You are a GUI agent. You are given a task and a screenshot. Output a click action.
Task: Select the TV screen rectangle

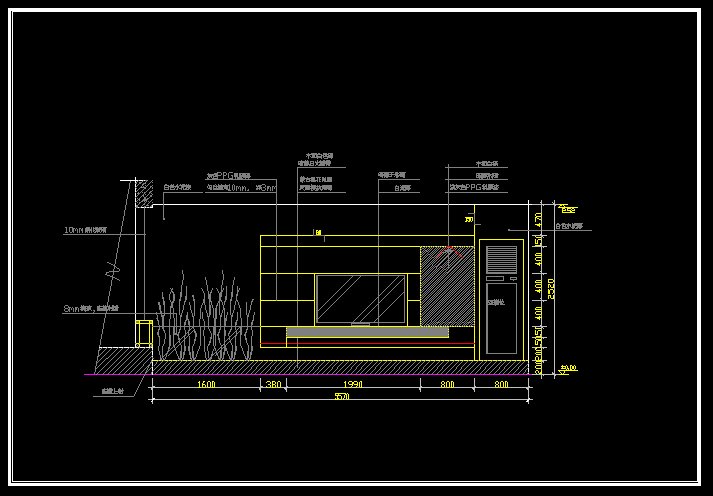[x=361, y=297]
